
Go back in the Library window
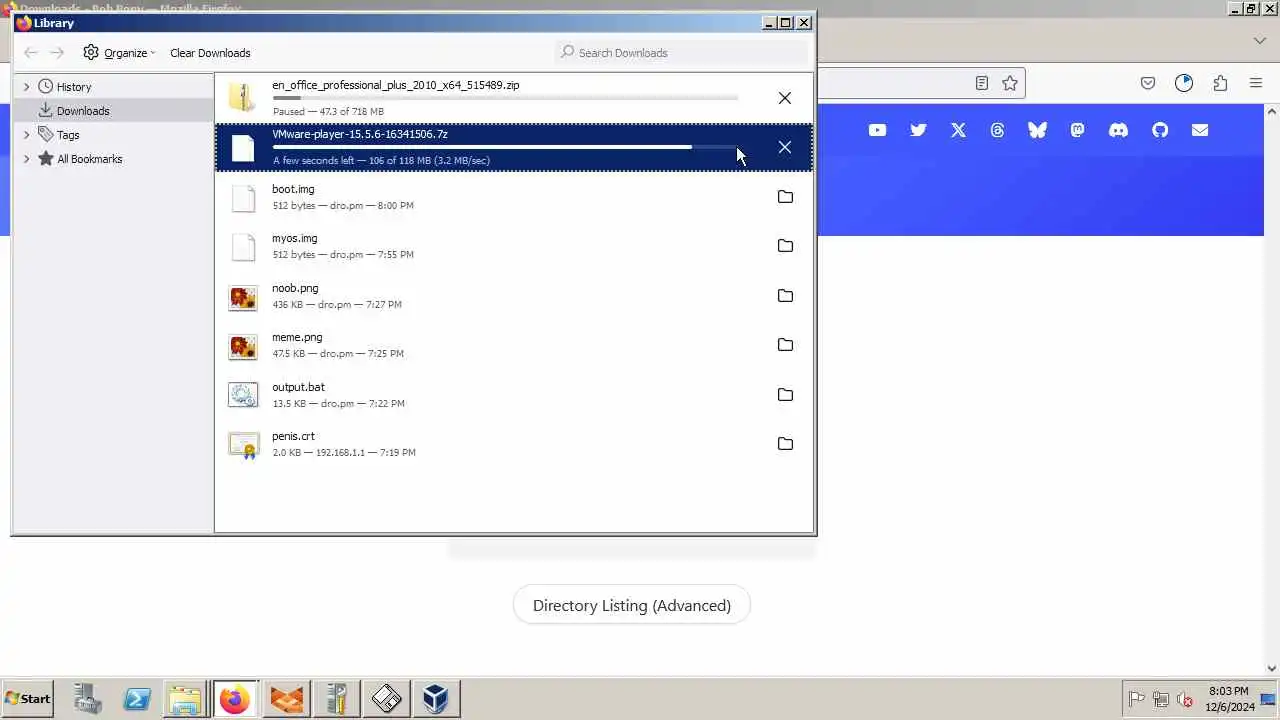pos(31,53)
